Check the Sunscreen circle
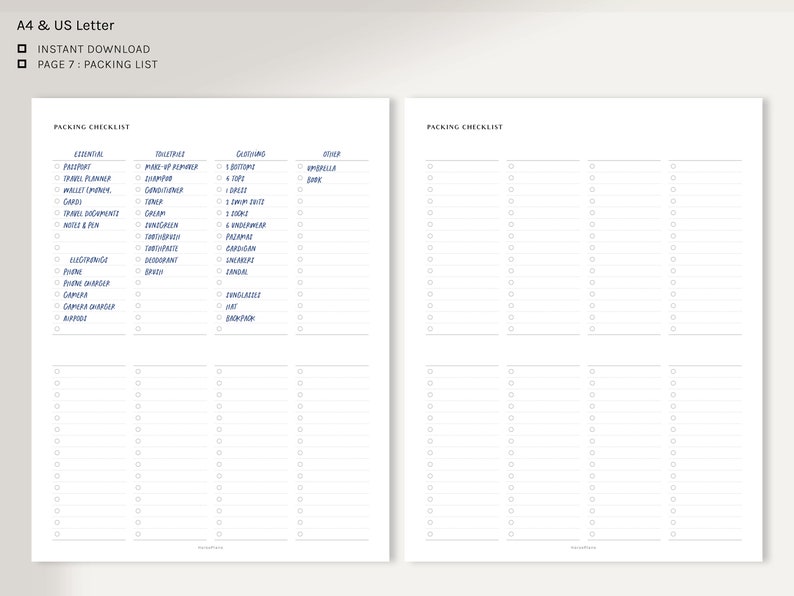 138,224
